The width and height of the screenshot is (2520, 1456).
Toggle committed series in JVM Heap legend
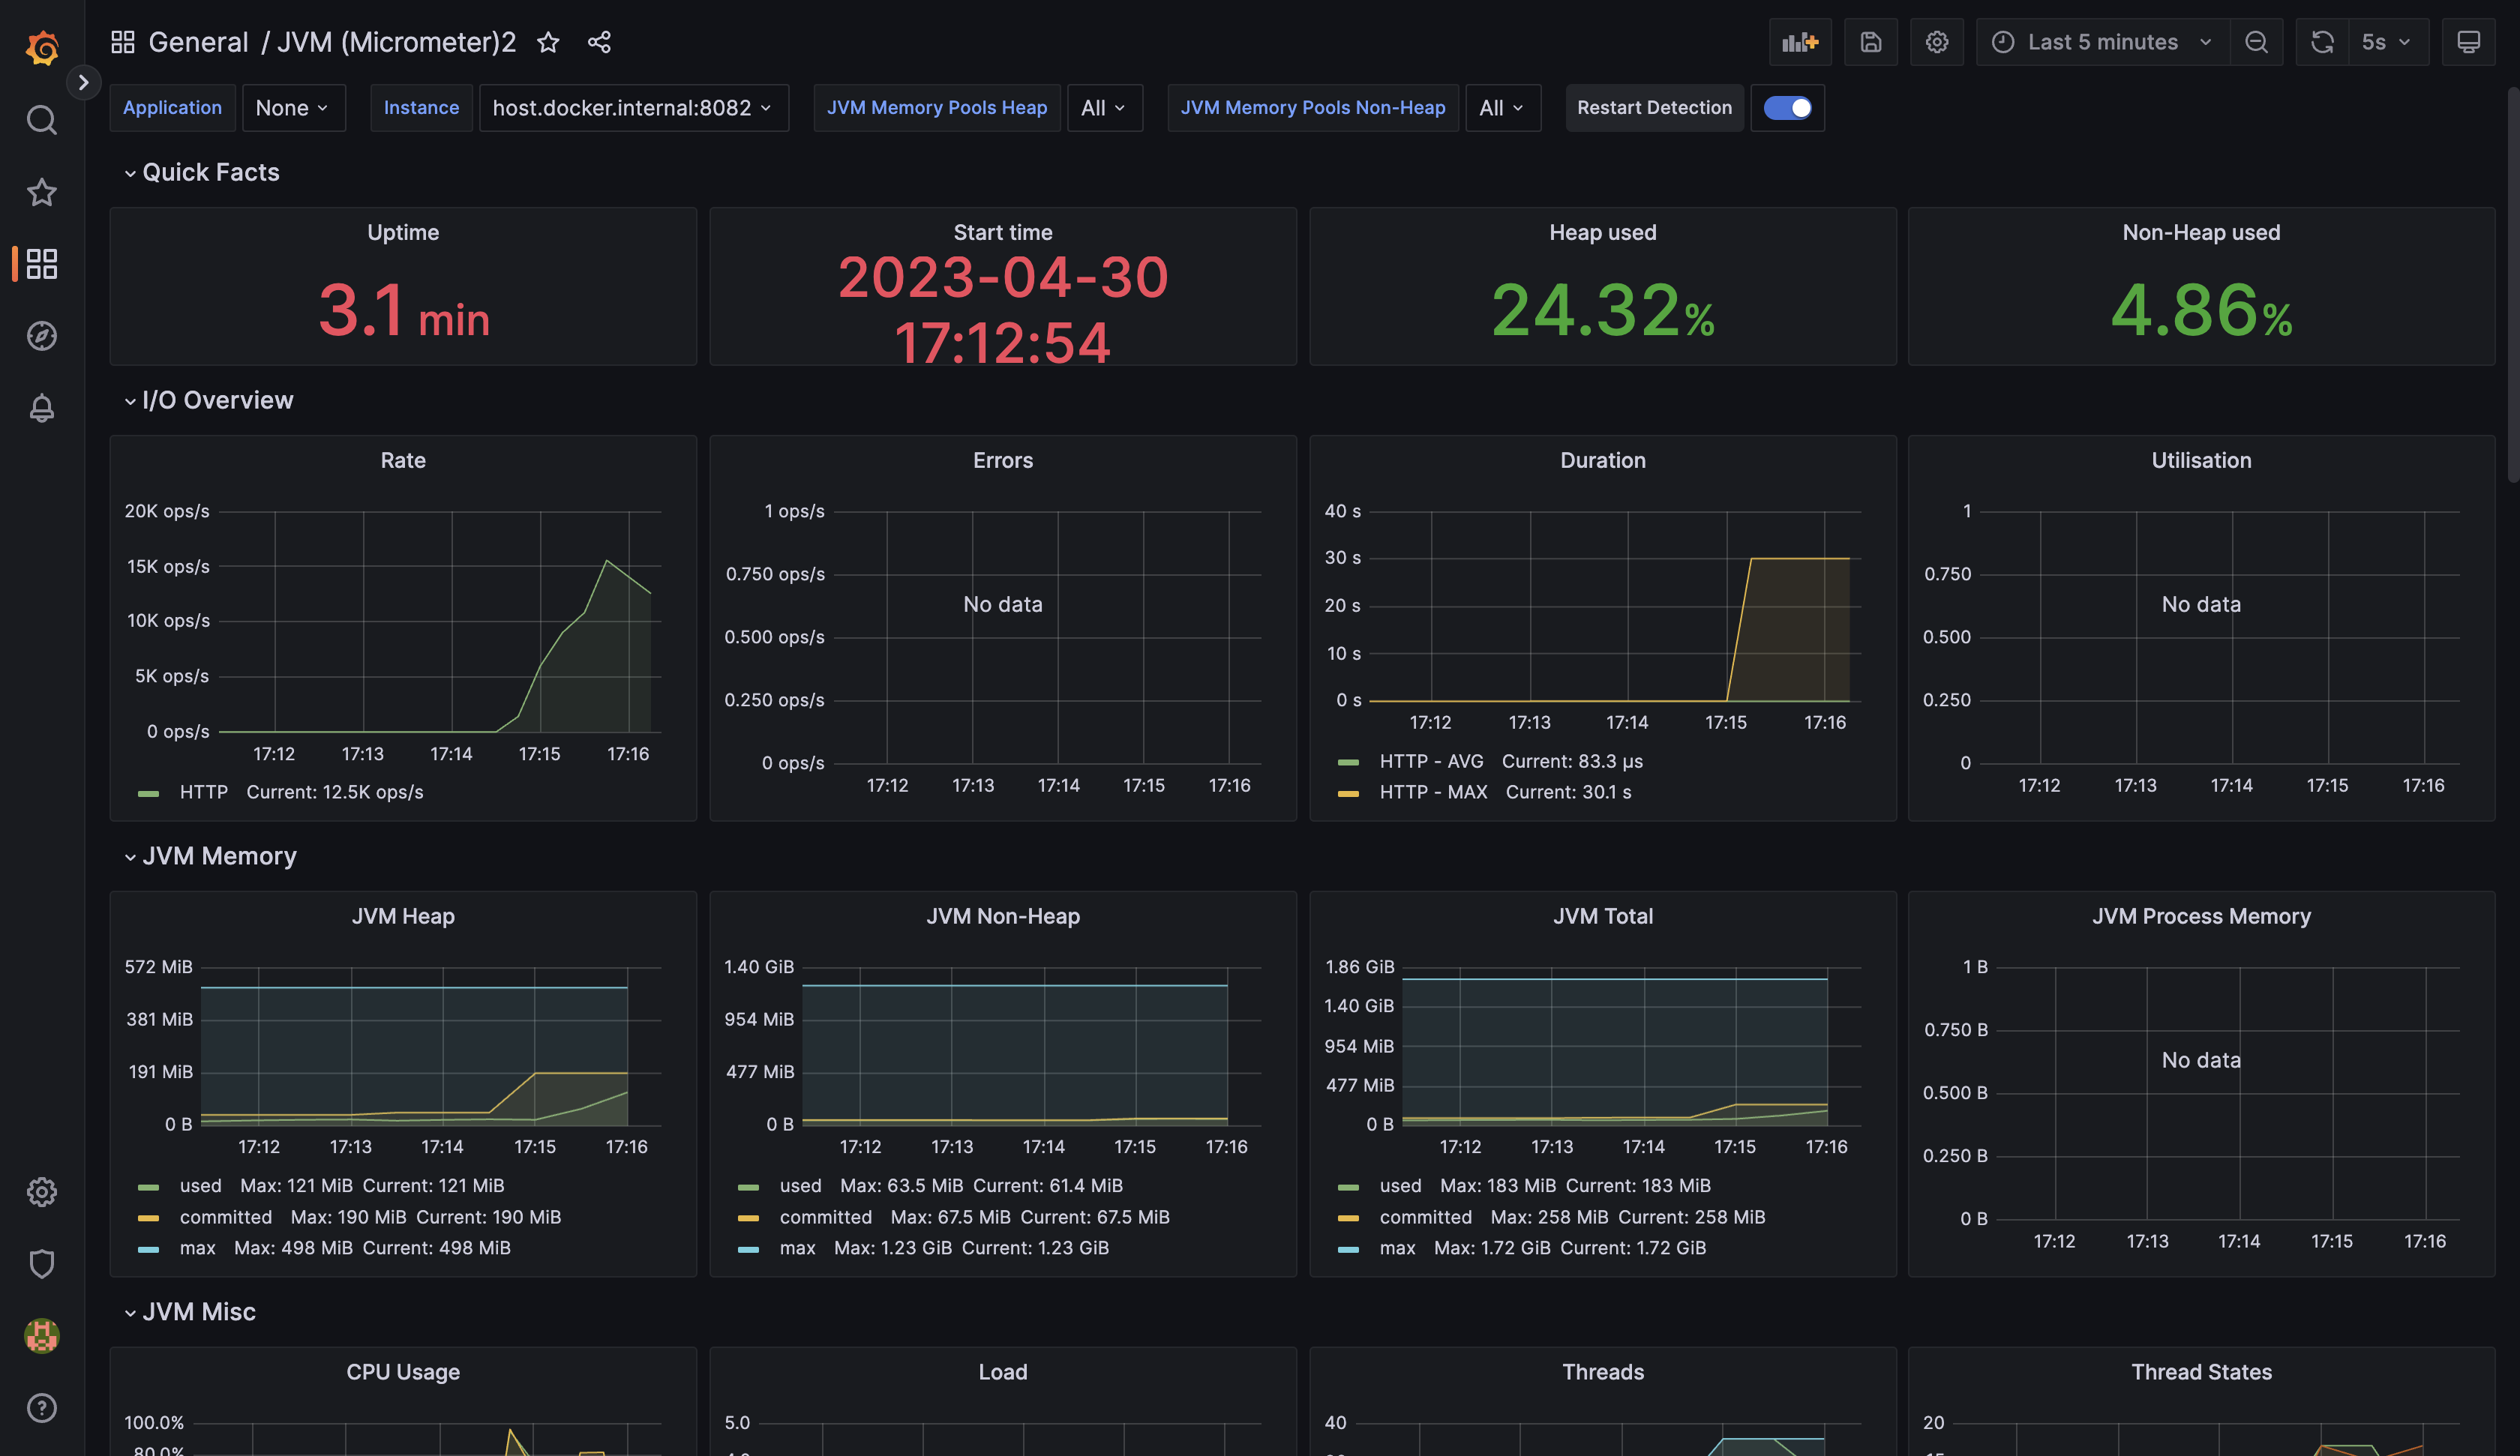[225, 1217]
